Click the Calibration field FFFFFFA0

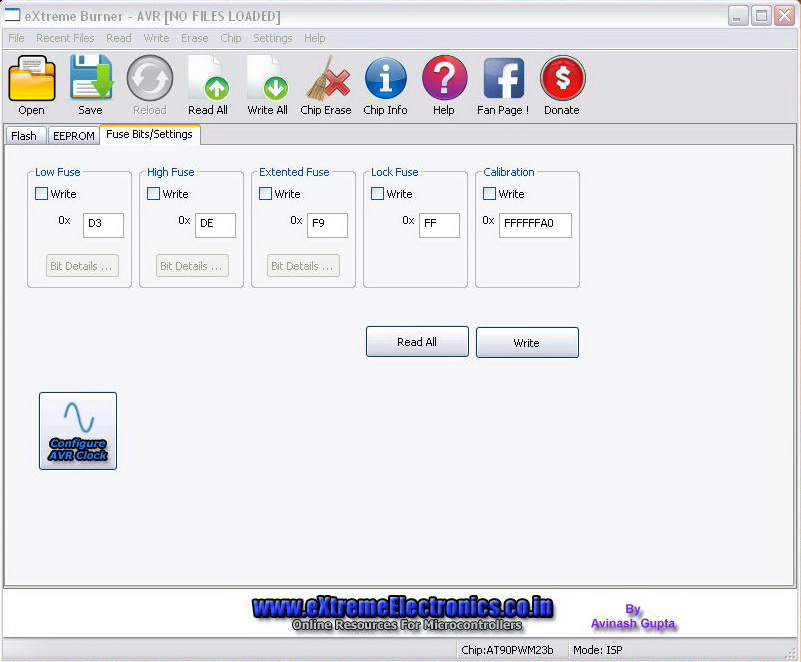click(535, 225)
